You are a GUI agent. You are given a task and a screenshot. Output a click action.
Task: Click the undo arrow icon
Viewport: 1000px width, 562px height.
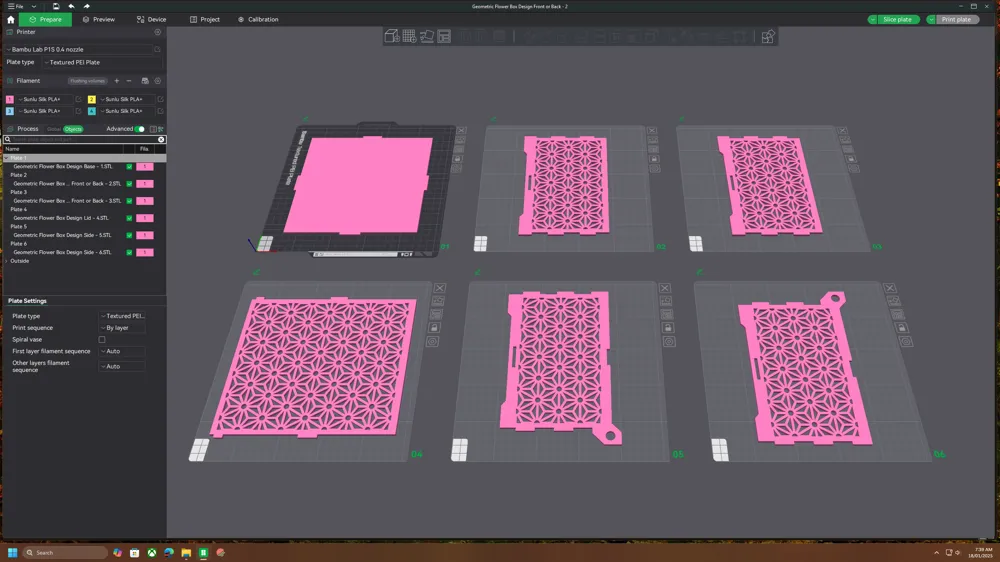71,6
